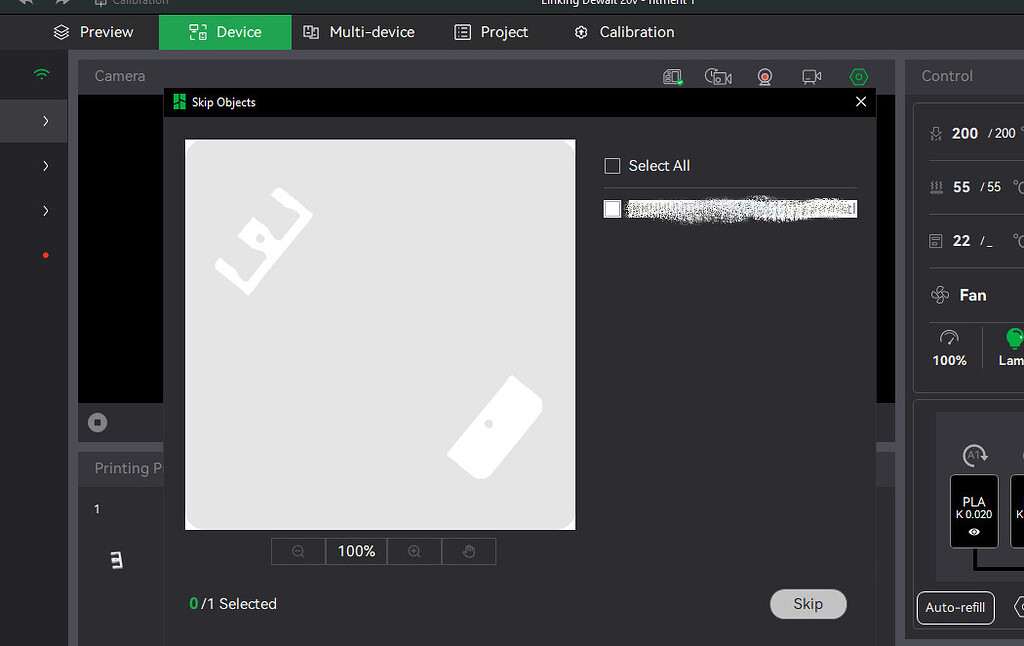
Task: Open the Multi-device tab
Action: (359, 32)
